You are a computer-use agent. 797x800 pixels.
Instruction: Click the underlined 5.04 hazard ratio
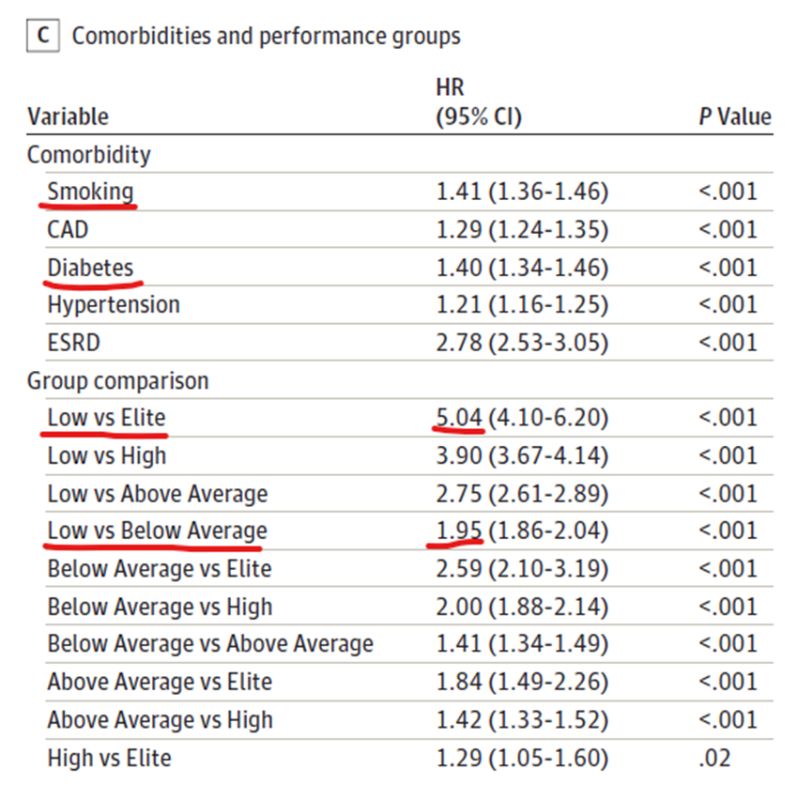coord(459,418)
